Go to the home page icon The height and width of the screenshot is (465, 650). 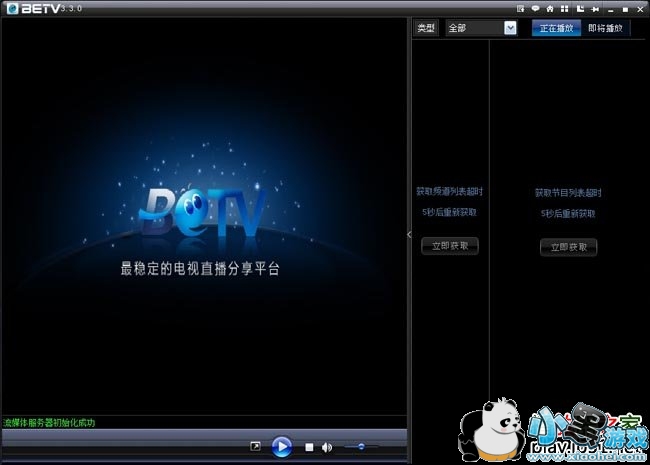tap(550, 9)
